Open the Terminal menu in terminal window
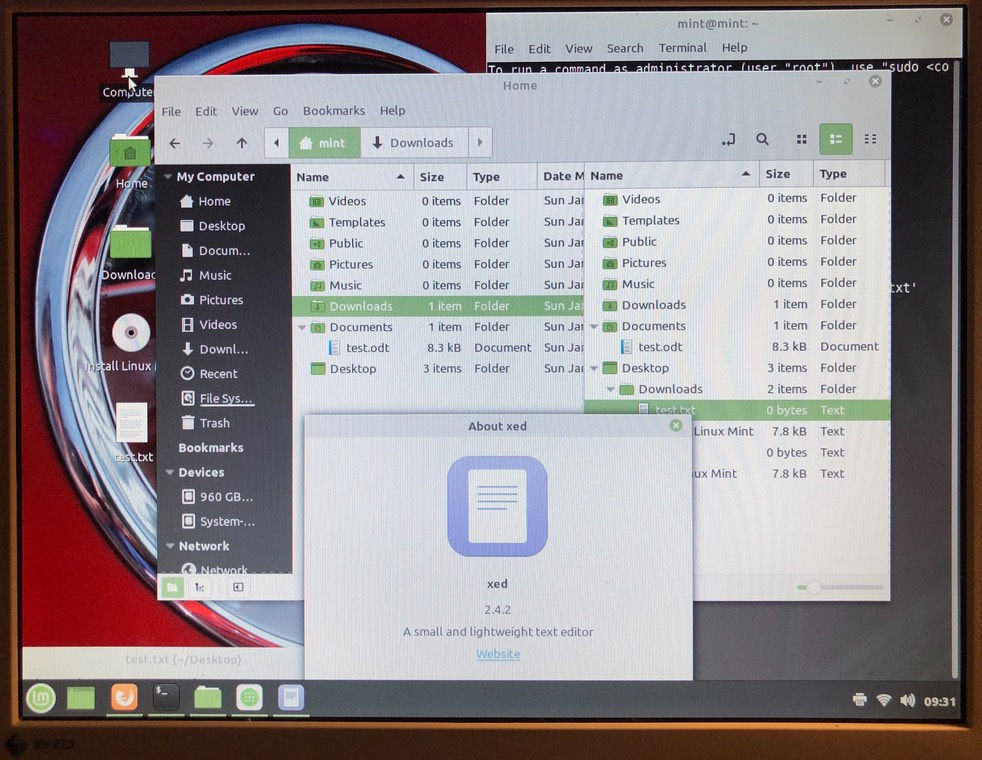The height and width of the screenshot is (760, 982). click(682, 48)
